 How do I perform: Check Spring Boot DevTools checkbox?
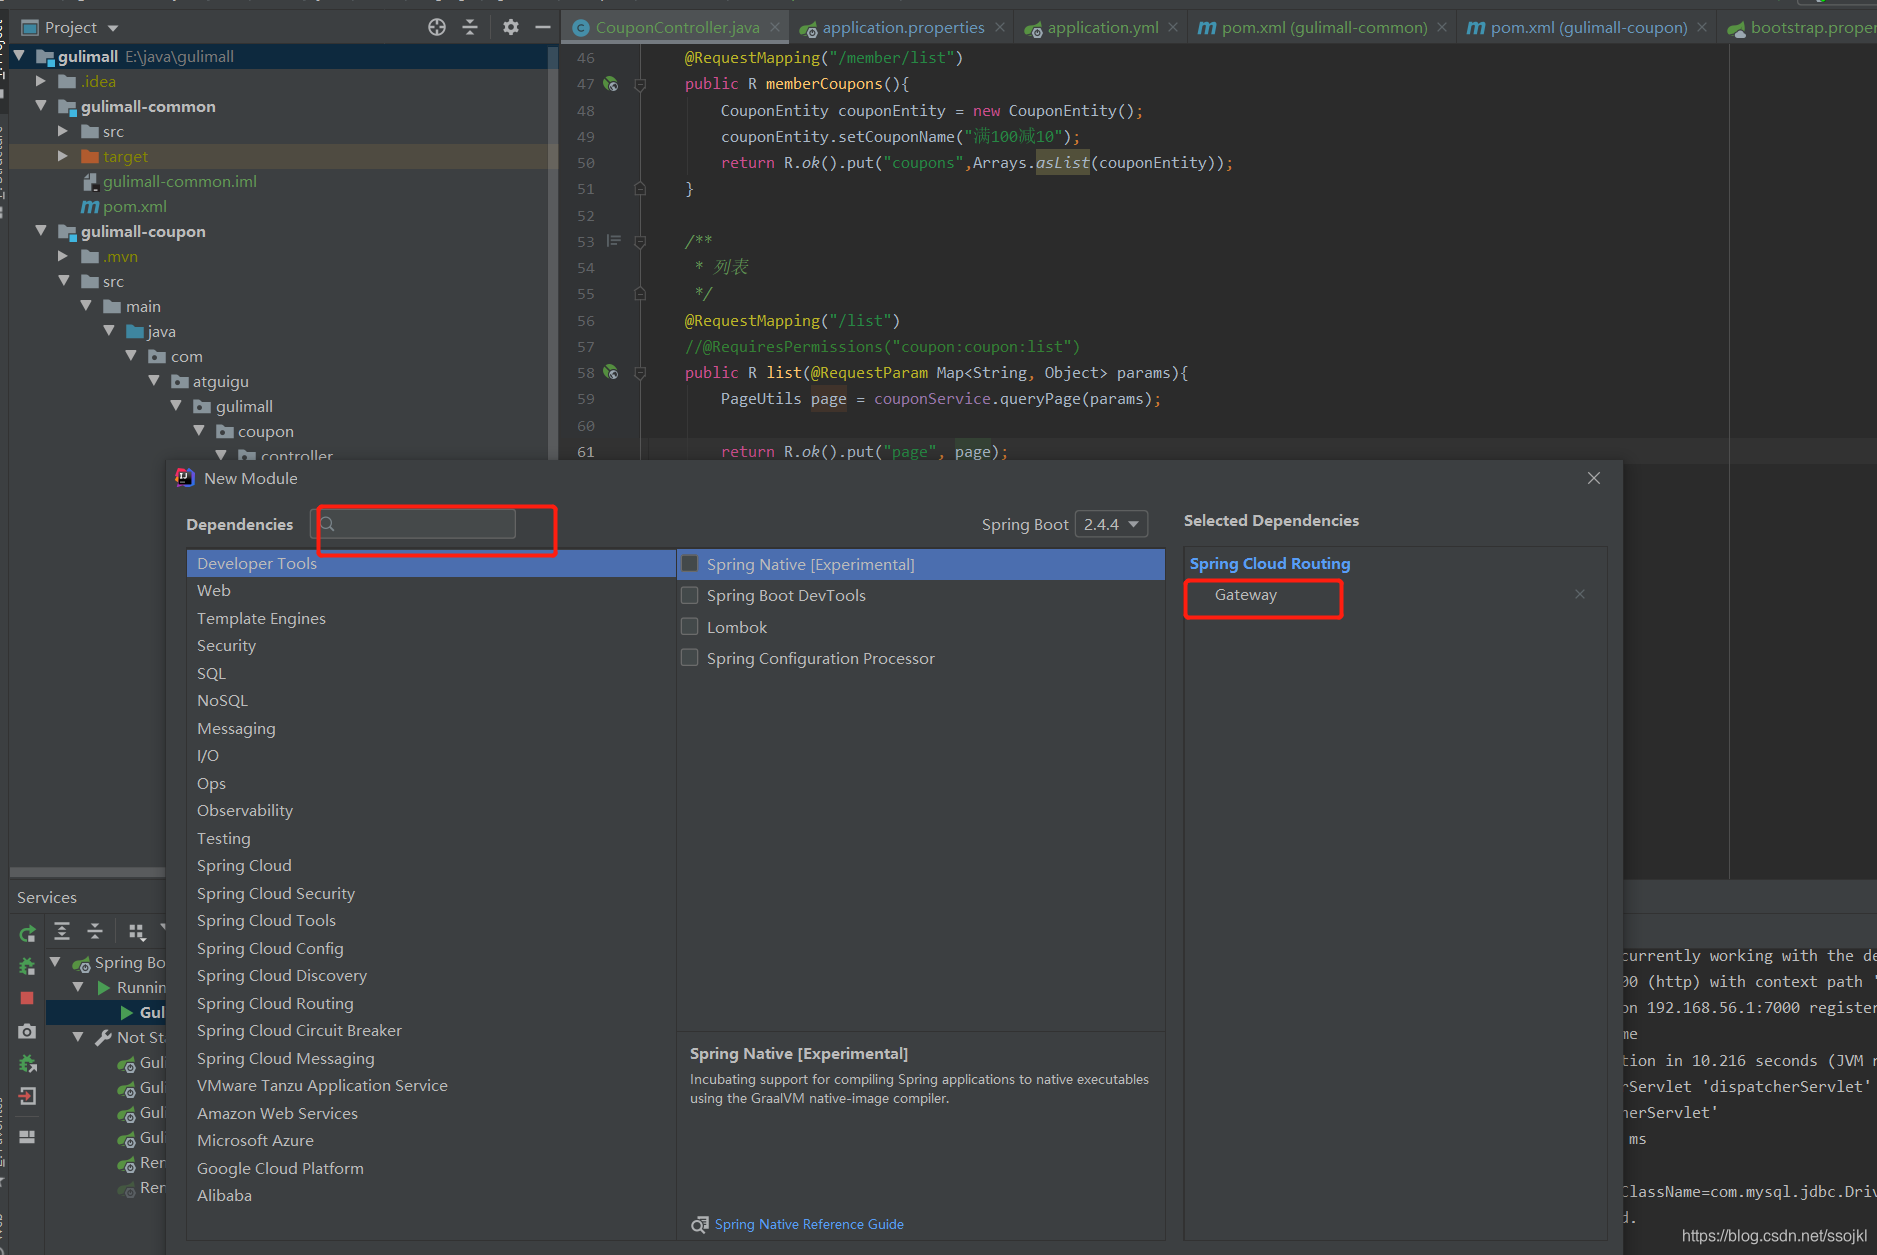point(689,595)
